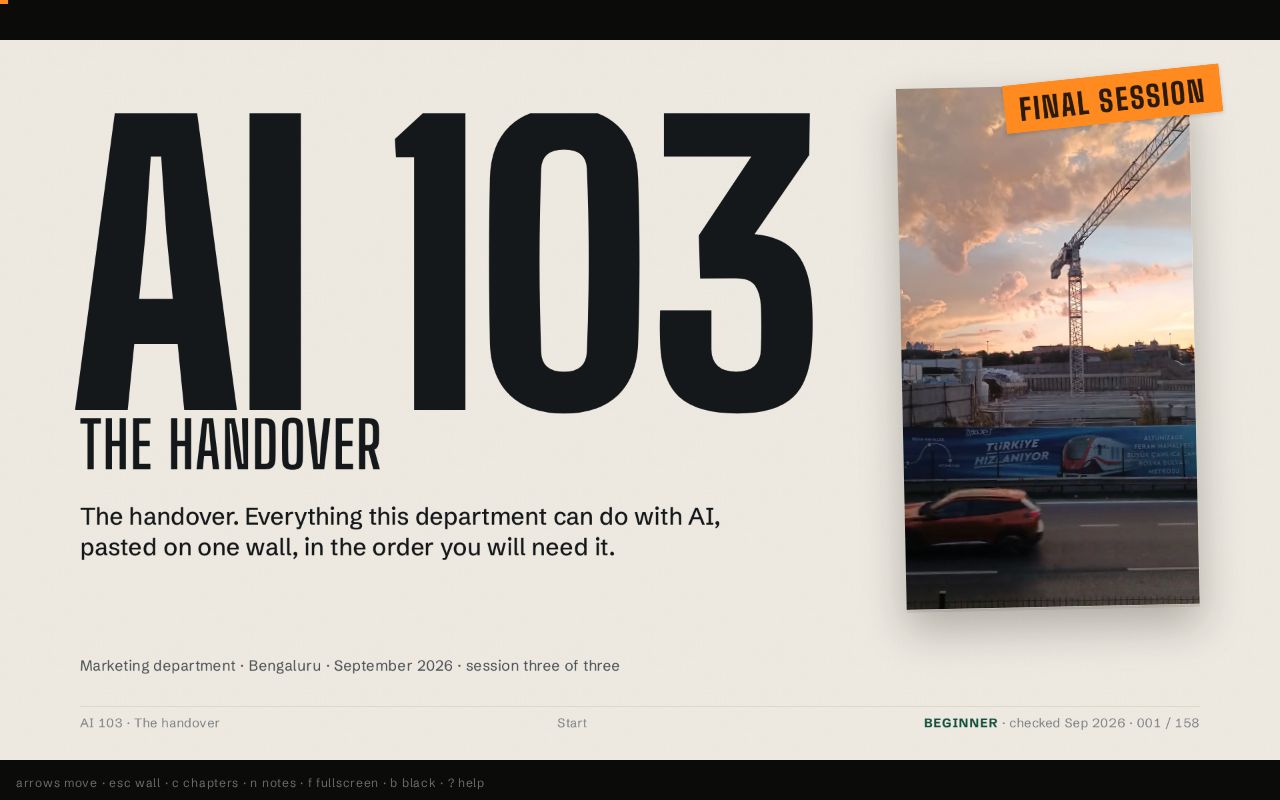Open help via the '? help' hint

pos(466,783)
